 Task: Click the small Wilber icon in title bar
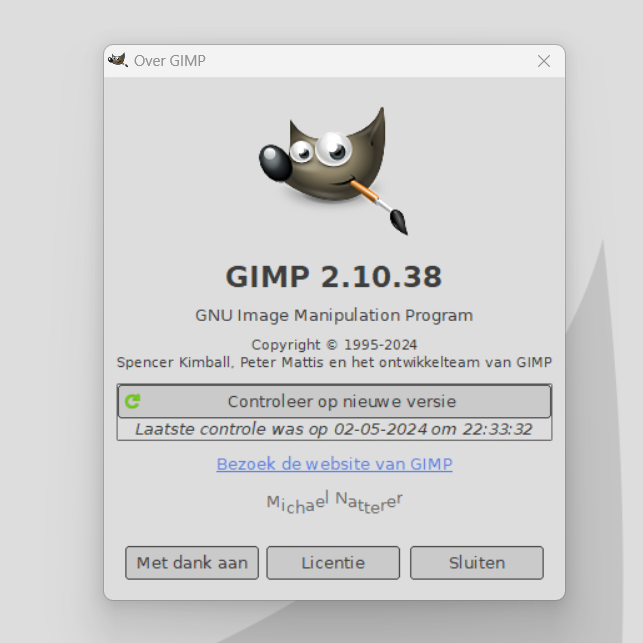click(118, 60)
